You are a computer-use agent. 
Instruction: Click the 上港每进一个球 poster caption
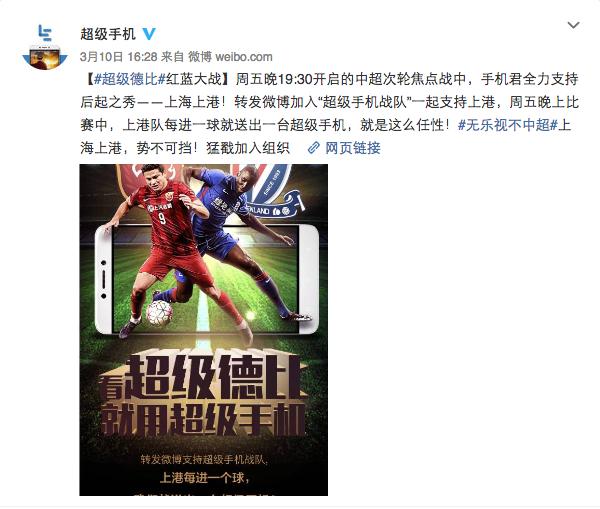click(205, 478)
